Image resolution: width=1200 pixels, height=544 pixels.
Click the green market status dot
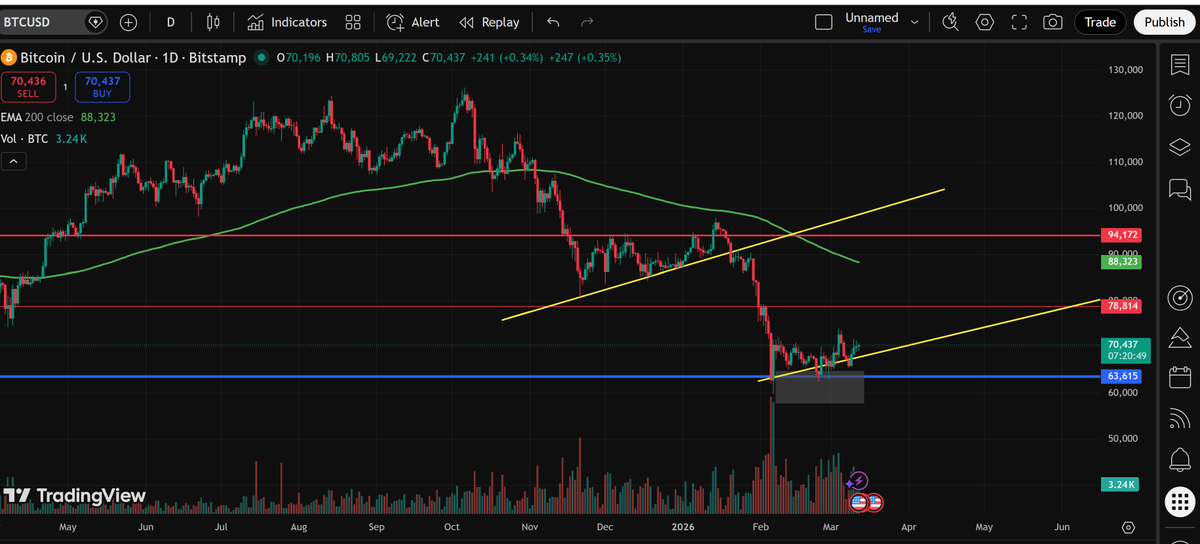(x=263, y=58)
